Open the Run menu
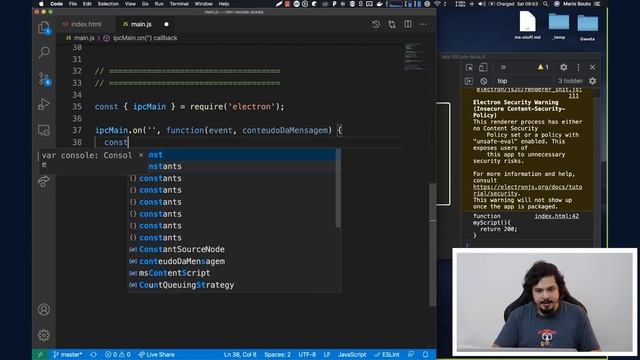The width and height of the screenshot is (640, 360). (159, 4)
